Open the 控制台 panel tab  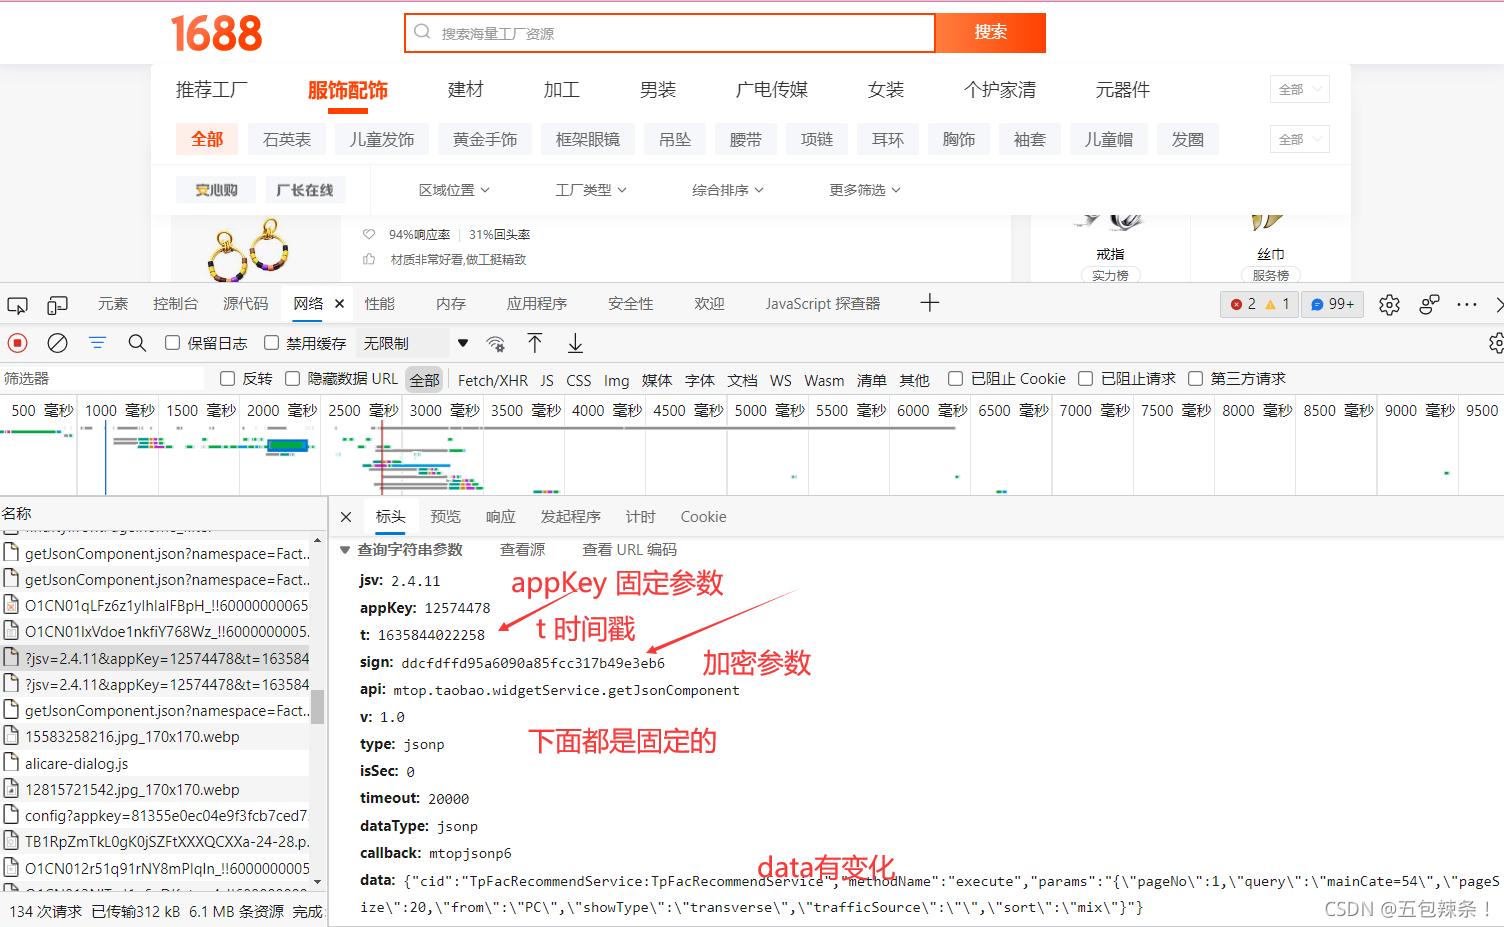point(176,303)
